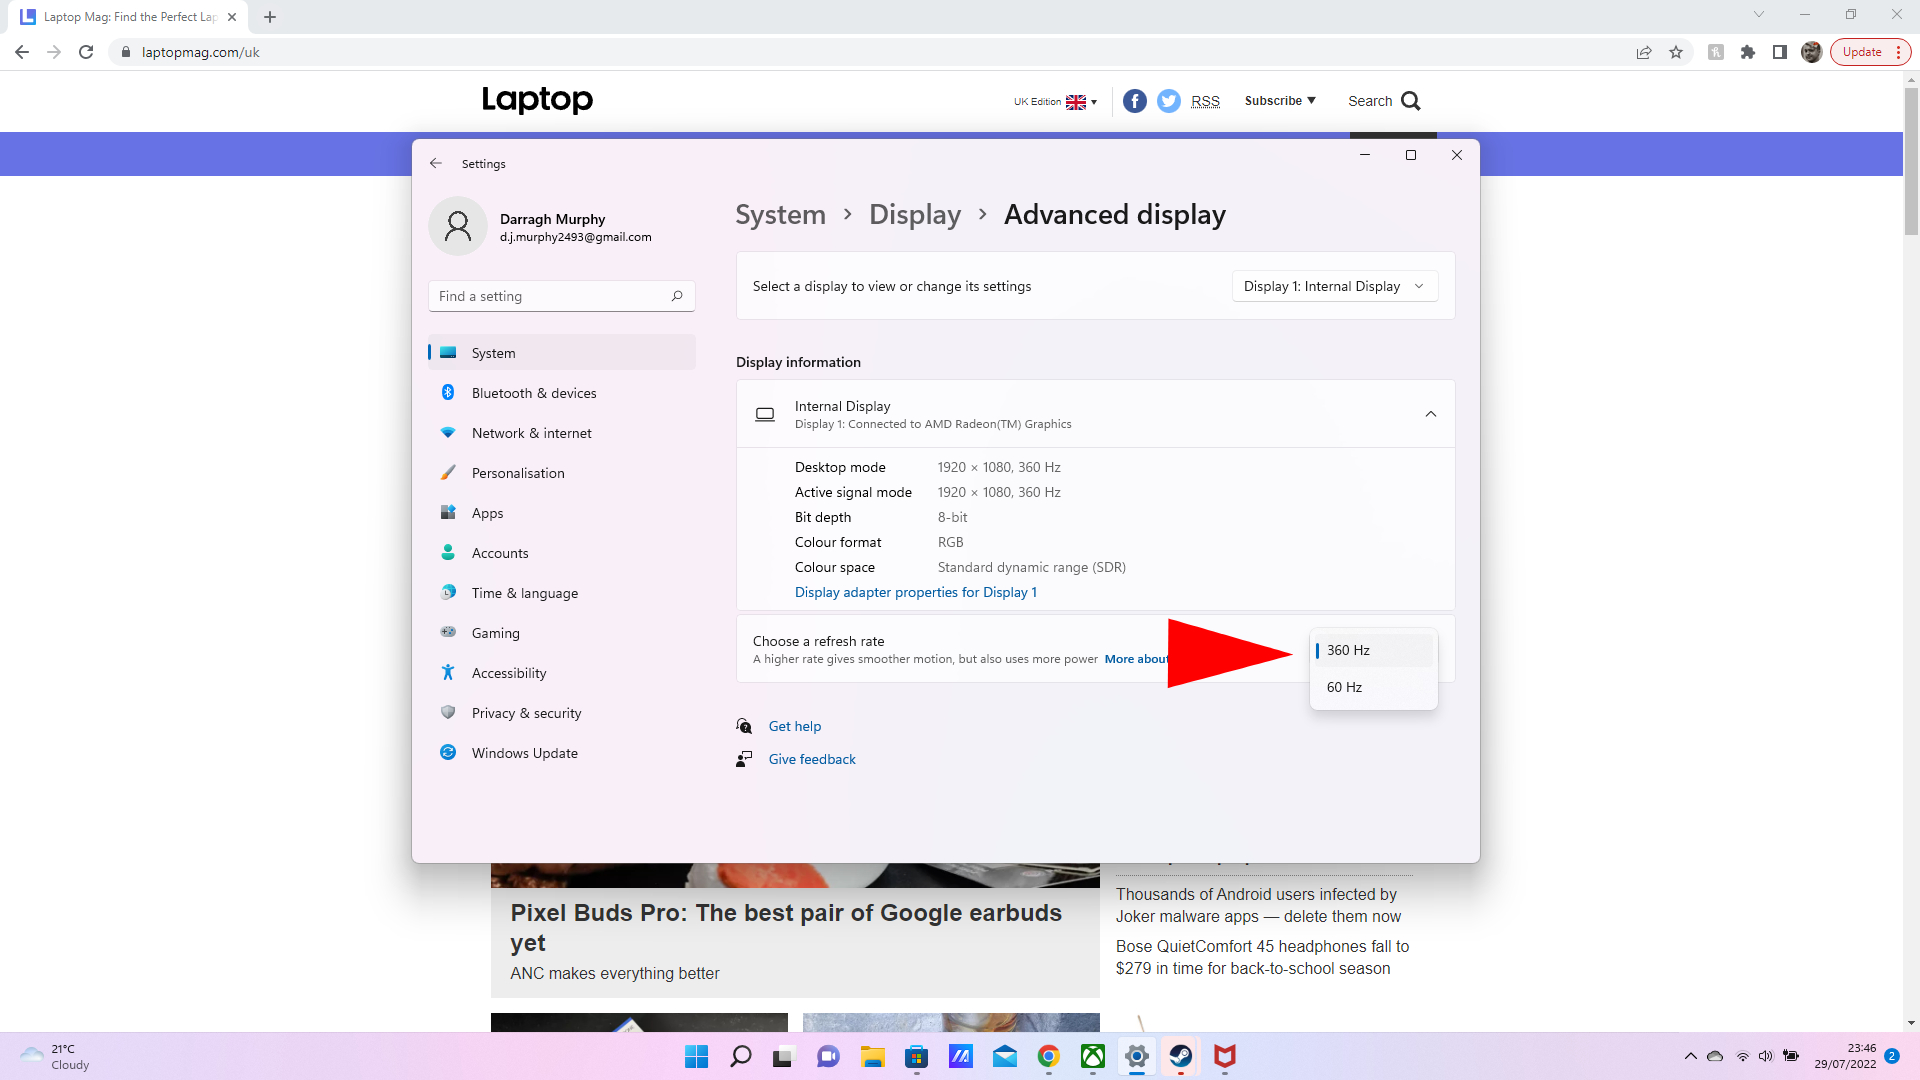Open Bluetooth & devices settings
Screen dimensions: 1920x1080
click(533, 392)
